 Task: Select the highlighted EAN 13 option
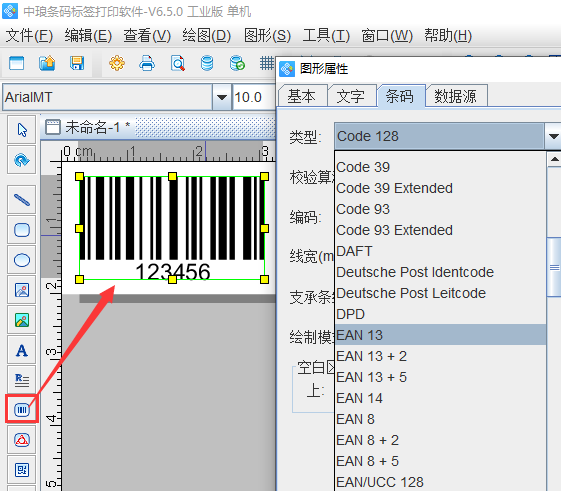[441, 335]
